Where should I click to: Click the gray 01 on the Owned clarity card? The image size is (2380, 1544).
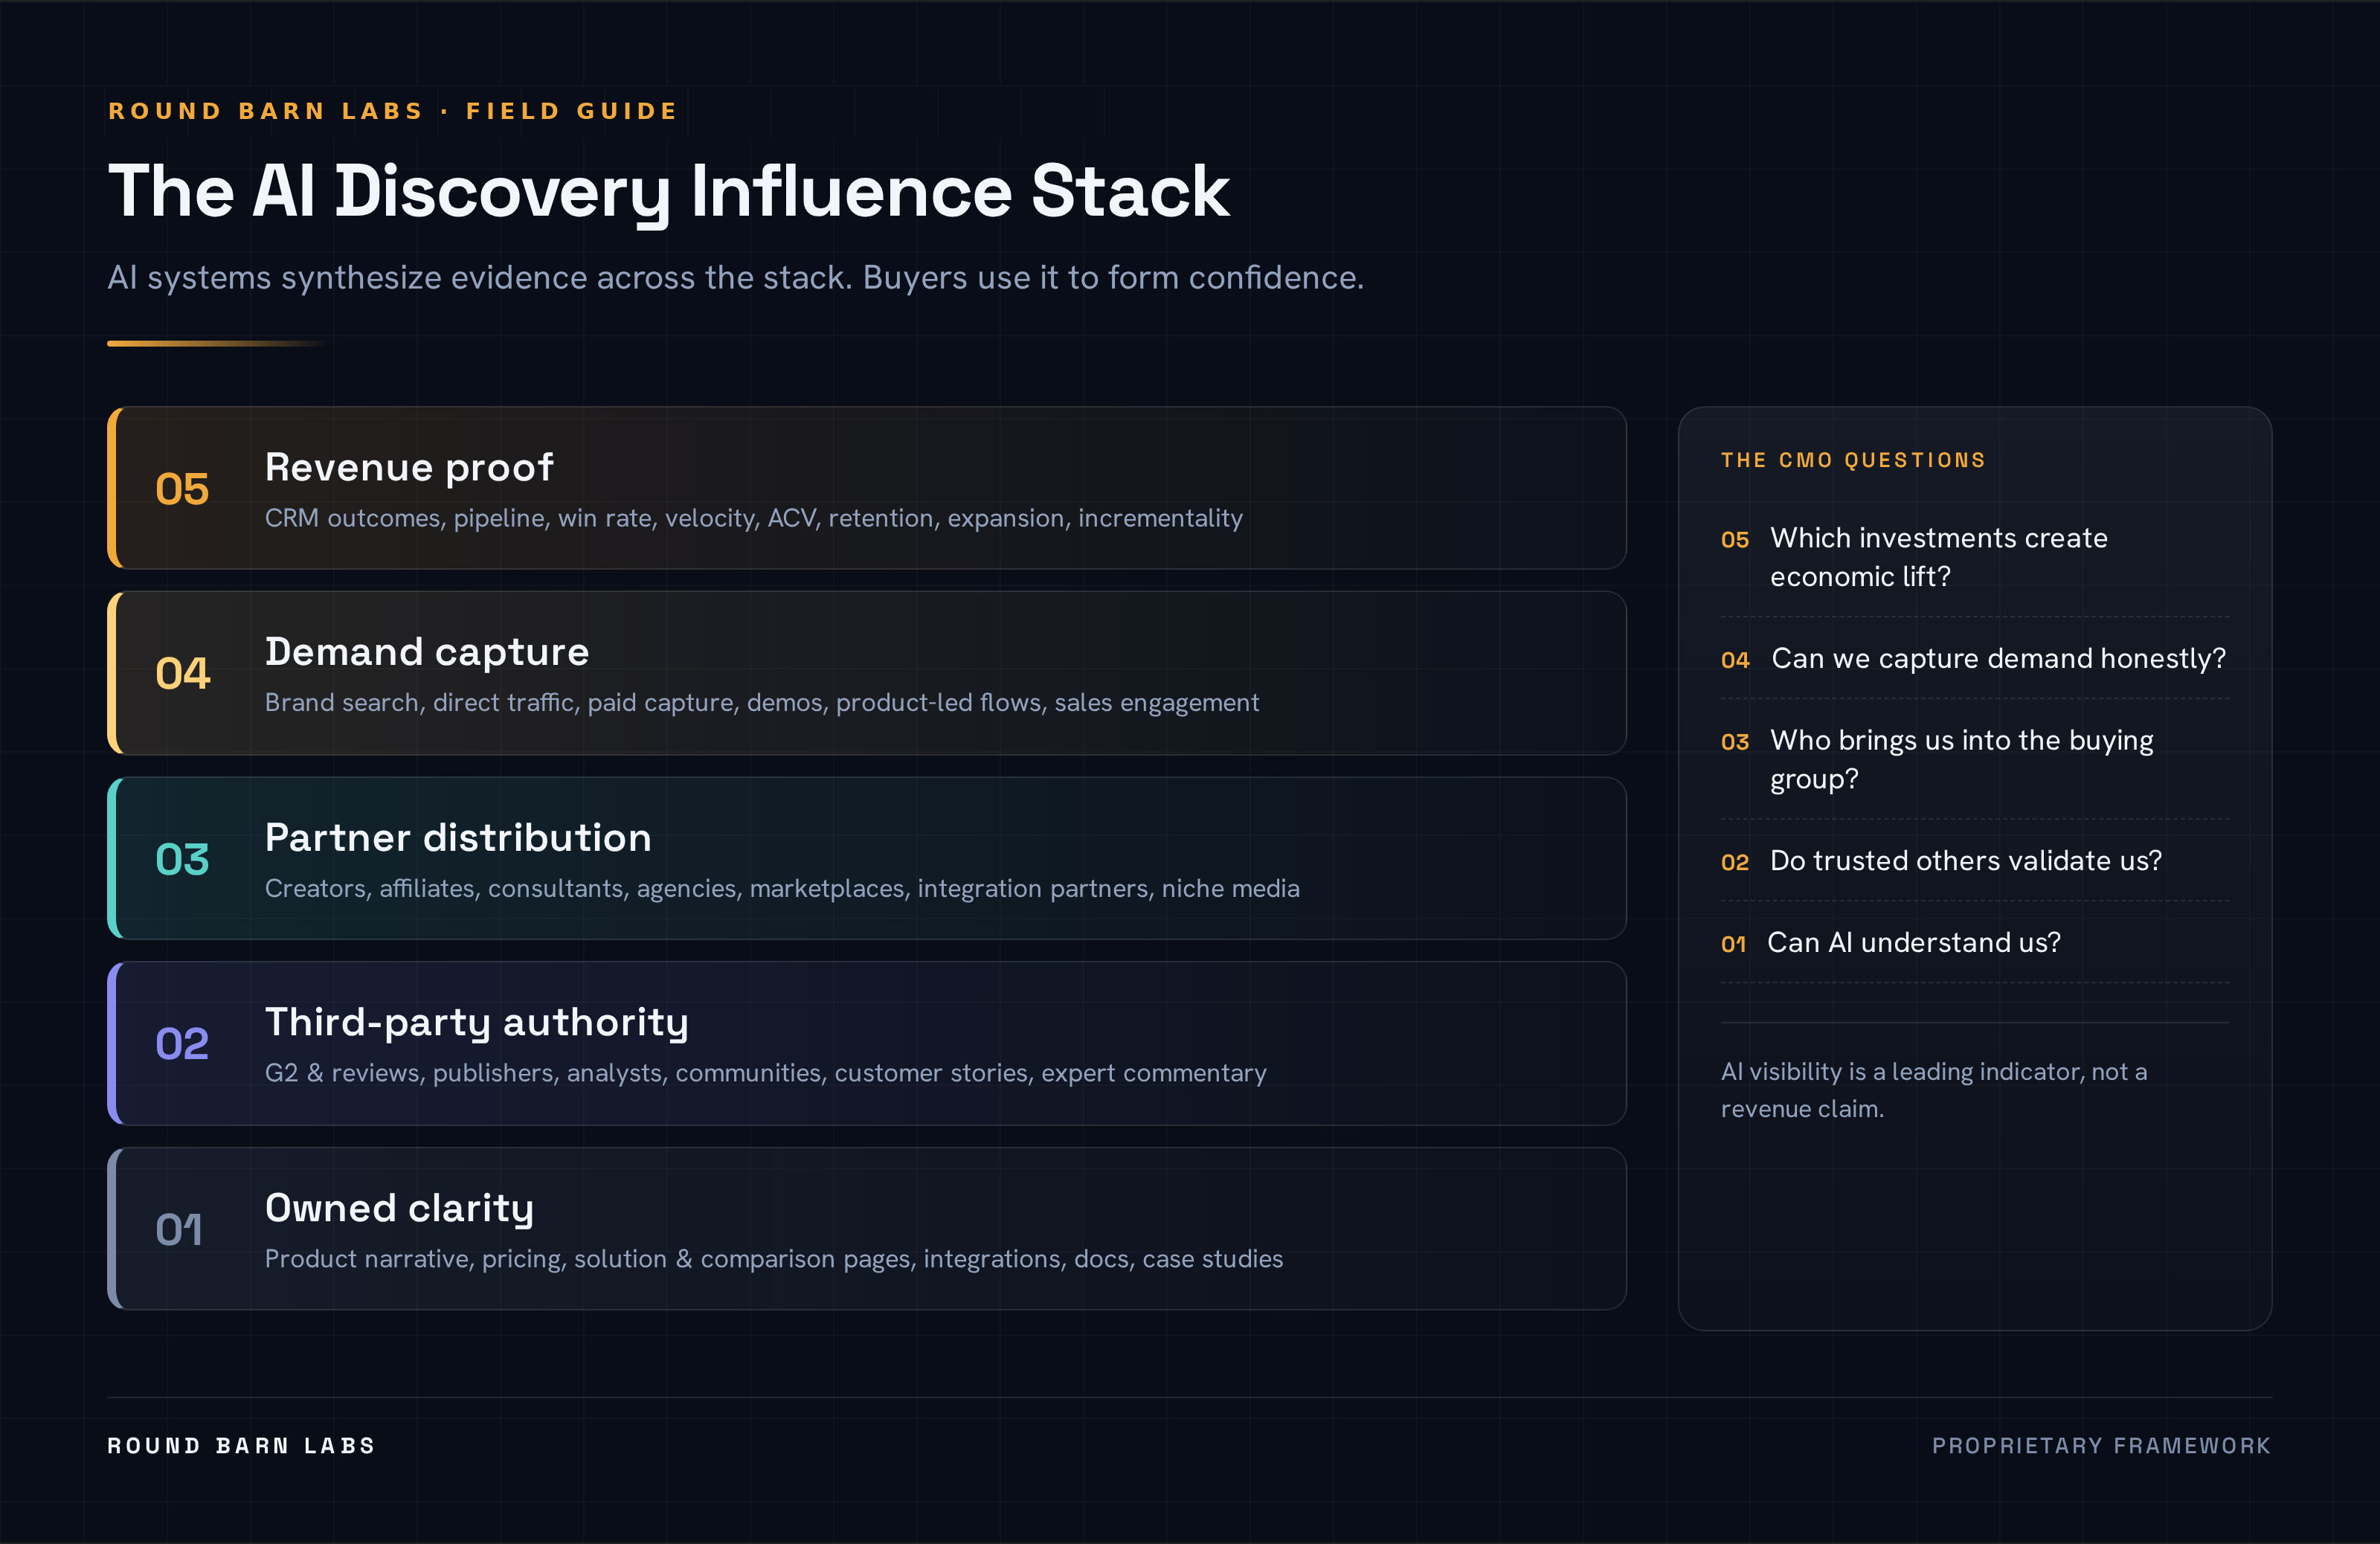tap(179, 1229)
